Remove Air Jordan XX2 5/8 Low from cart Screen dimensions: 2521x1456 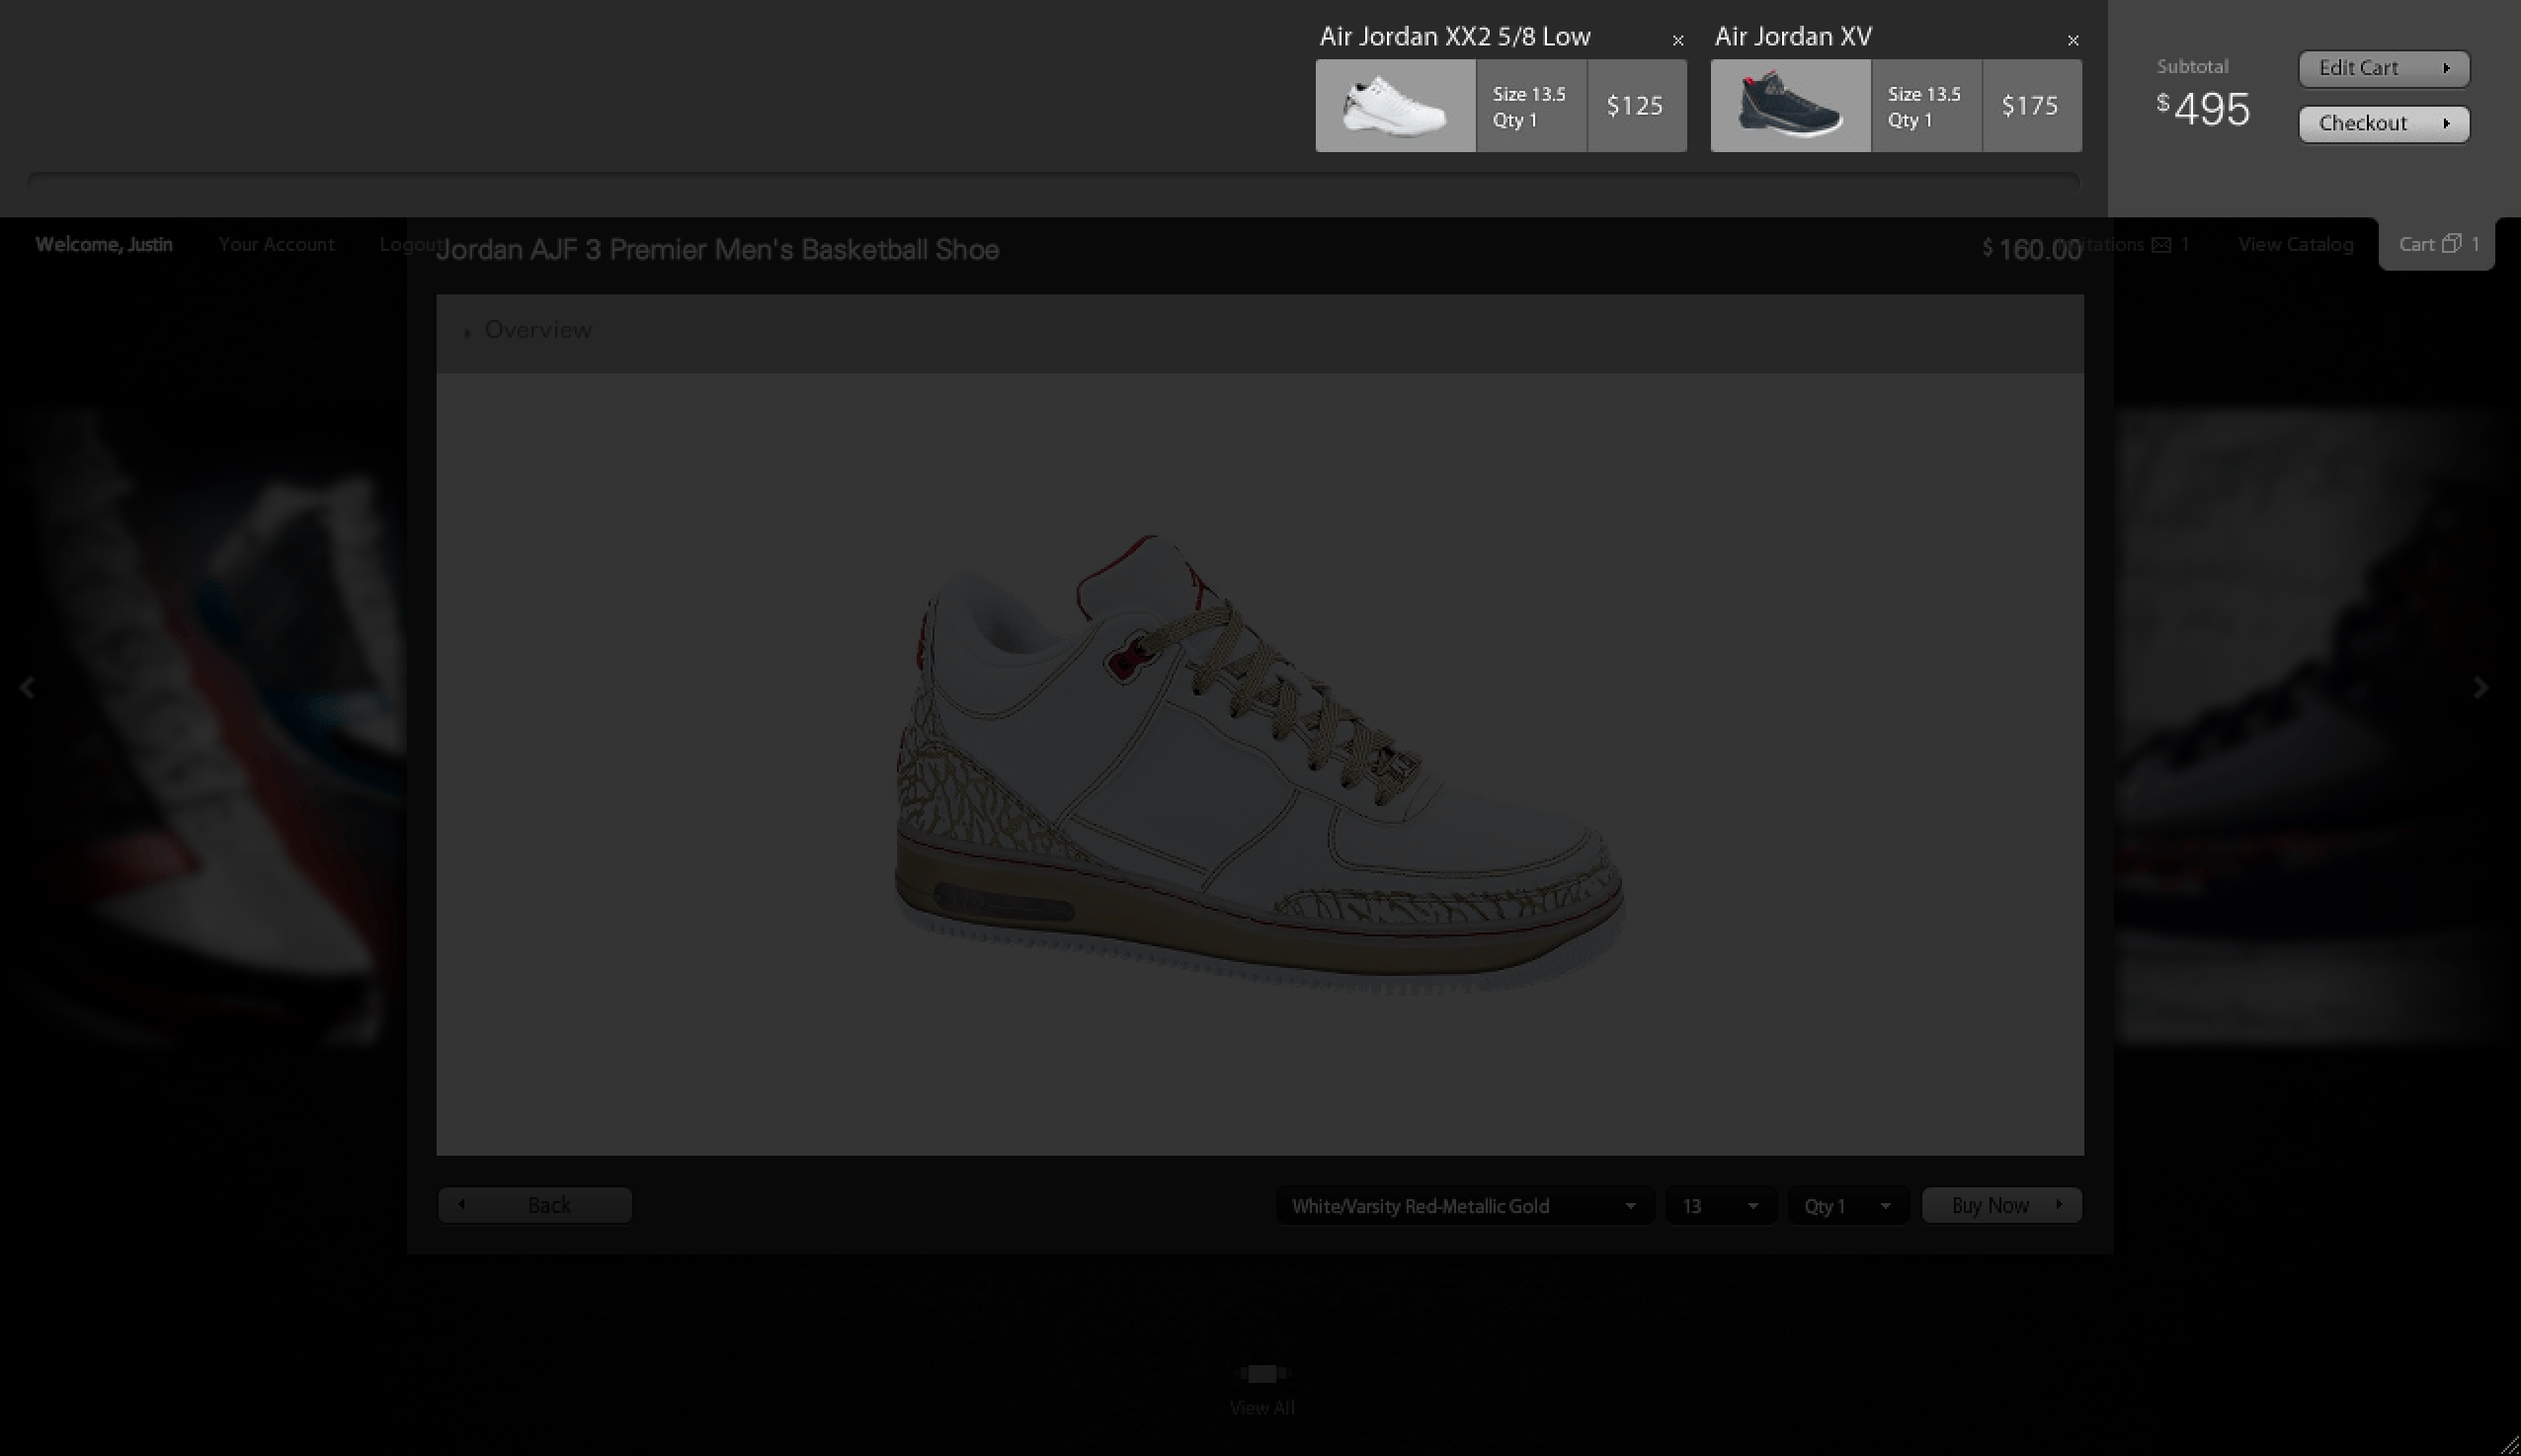click(x=1678, y=41)
